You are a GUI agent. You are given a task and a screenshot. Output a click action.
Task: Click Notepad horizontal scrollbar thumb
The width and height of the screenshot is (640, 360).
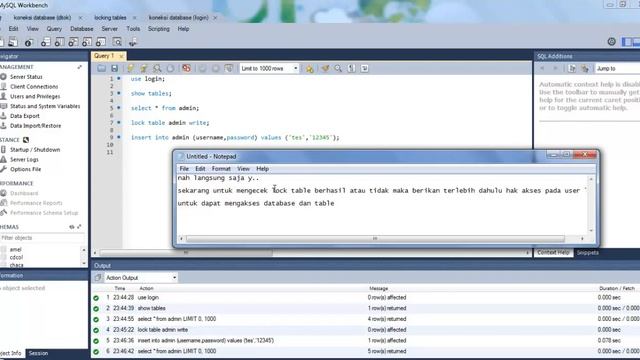point(375,238)
